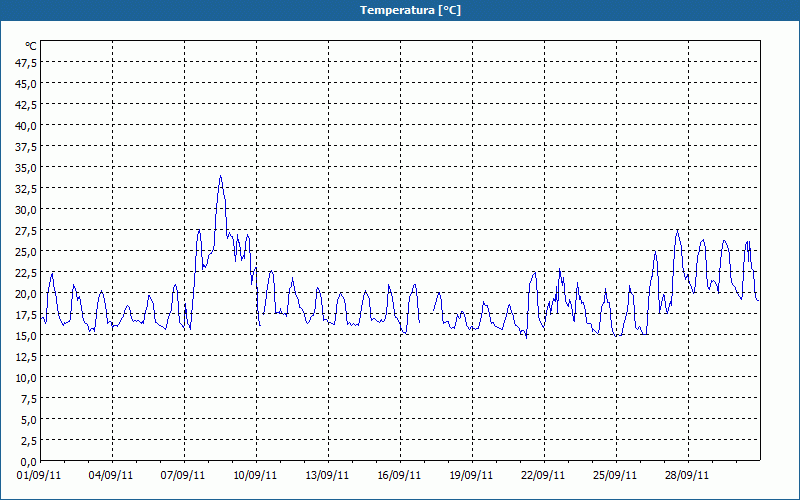Click the Temperatura [°C] chart title

coord(410,10)
